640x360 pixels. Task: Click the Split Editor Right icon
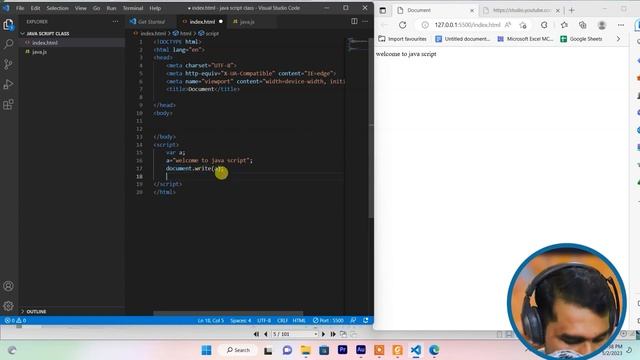[354, 21]
